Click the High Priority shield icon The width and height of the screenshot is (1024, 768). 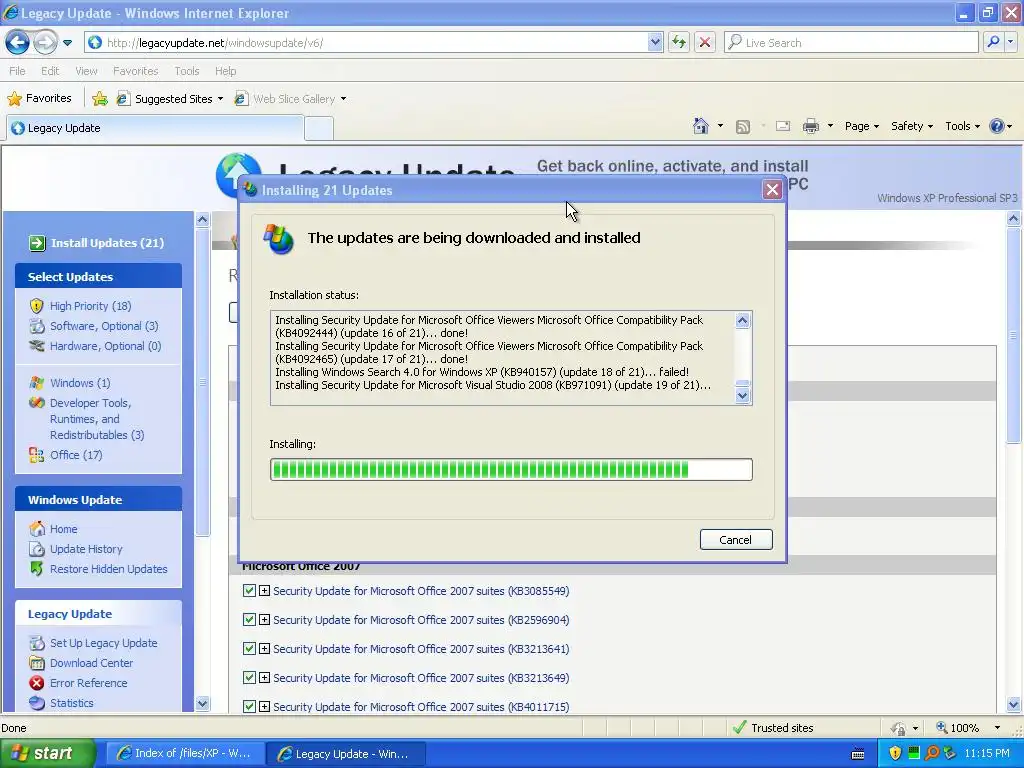coord(37,306)
